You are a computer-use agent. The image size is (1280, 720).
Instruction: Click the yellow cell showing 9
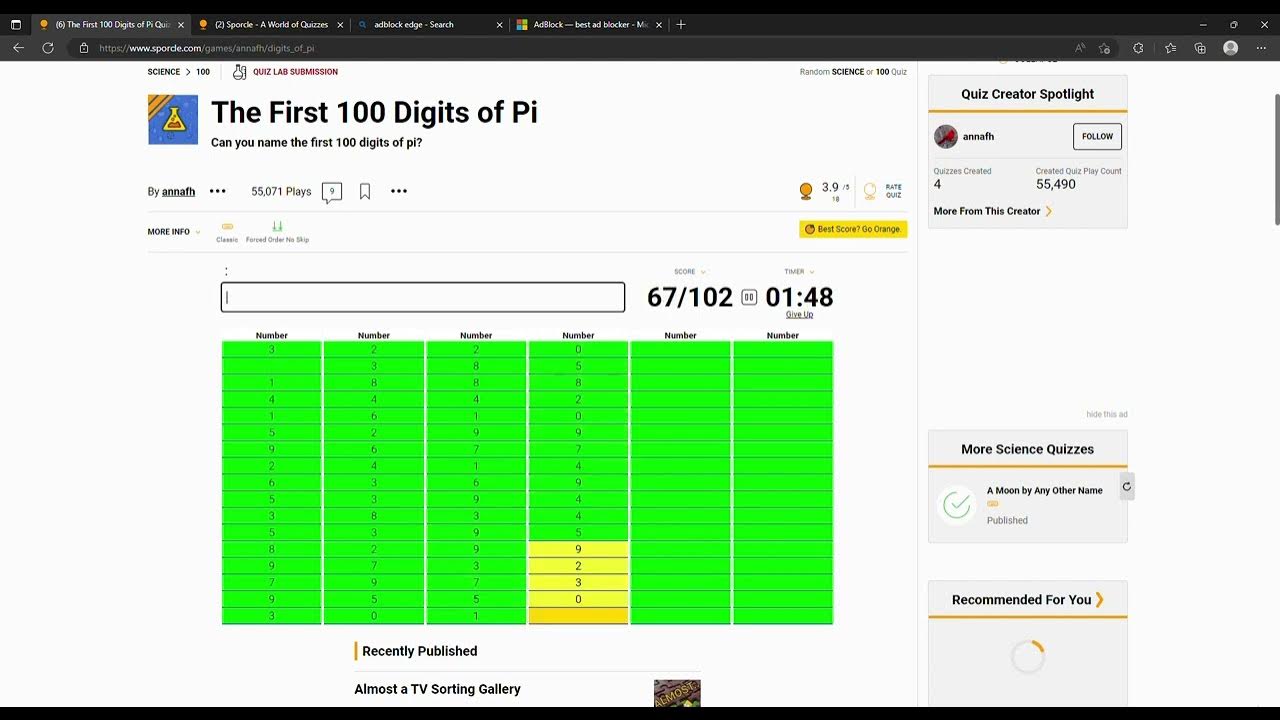click(x=578, y=549)
